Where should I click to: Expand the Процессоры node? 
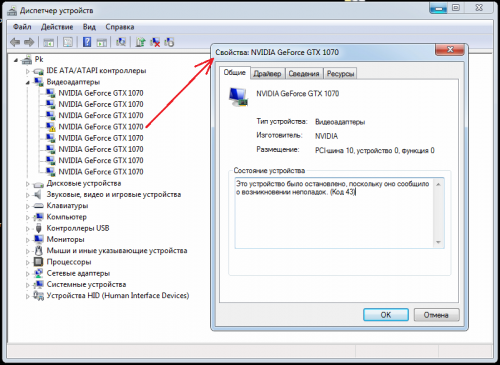point(28,262)
